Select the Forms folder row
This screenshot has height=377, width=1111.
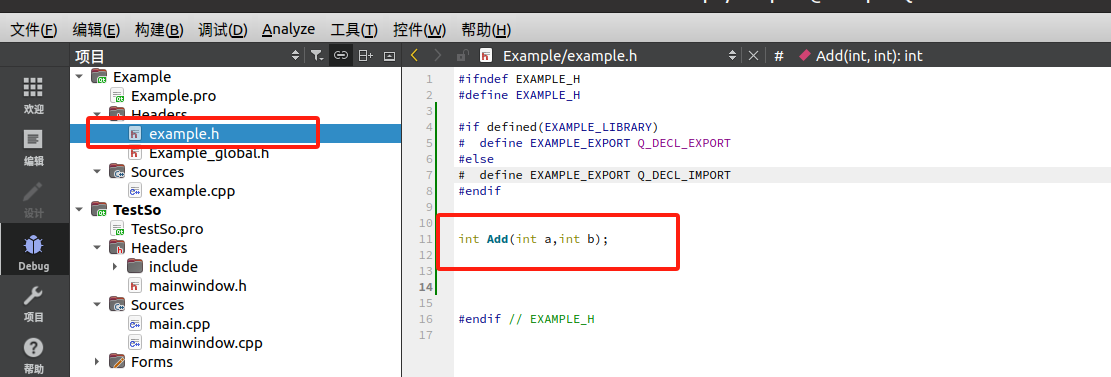[152, 361]
